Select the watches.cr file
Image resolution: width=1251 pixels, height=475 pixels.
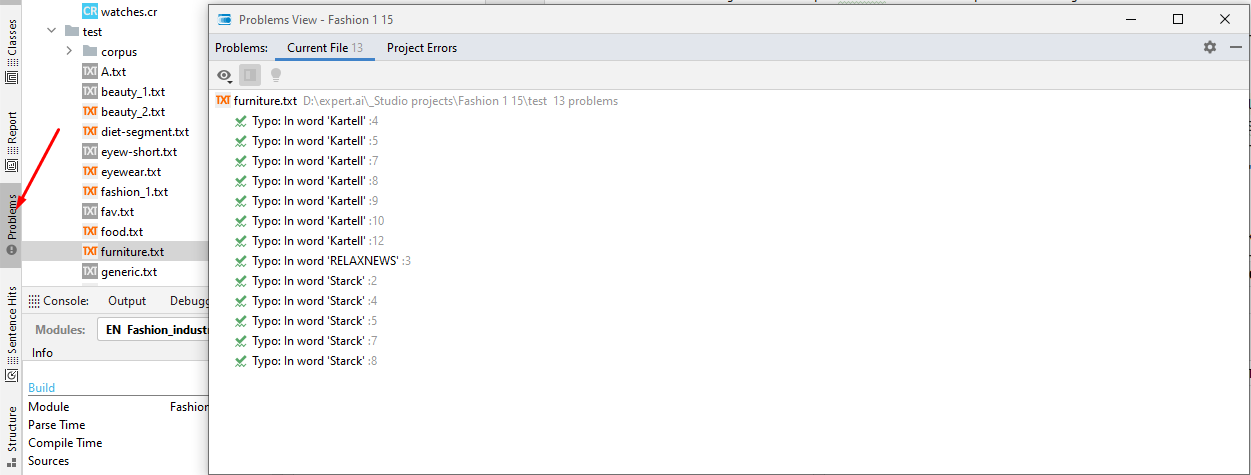tap(129, 11)
